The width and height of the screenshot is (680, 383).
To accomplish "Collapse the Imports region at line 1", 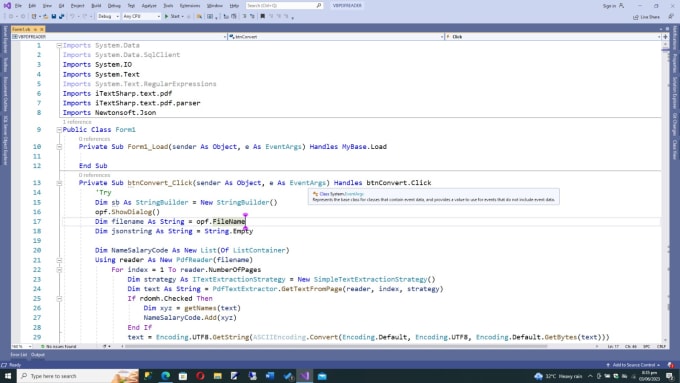I will [x=59, y=45].
